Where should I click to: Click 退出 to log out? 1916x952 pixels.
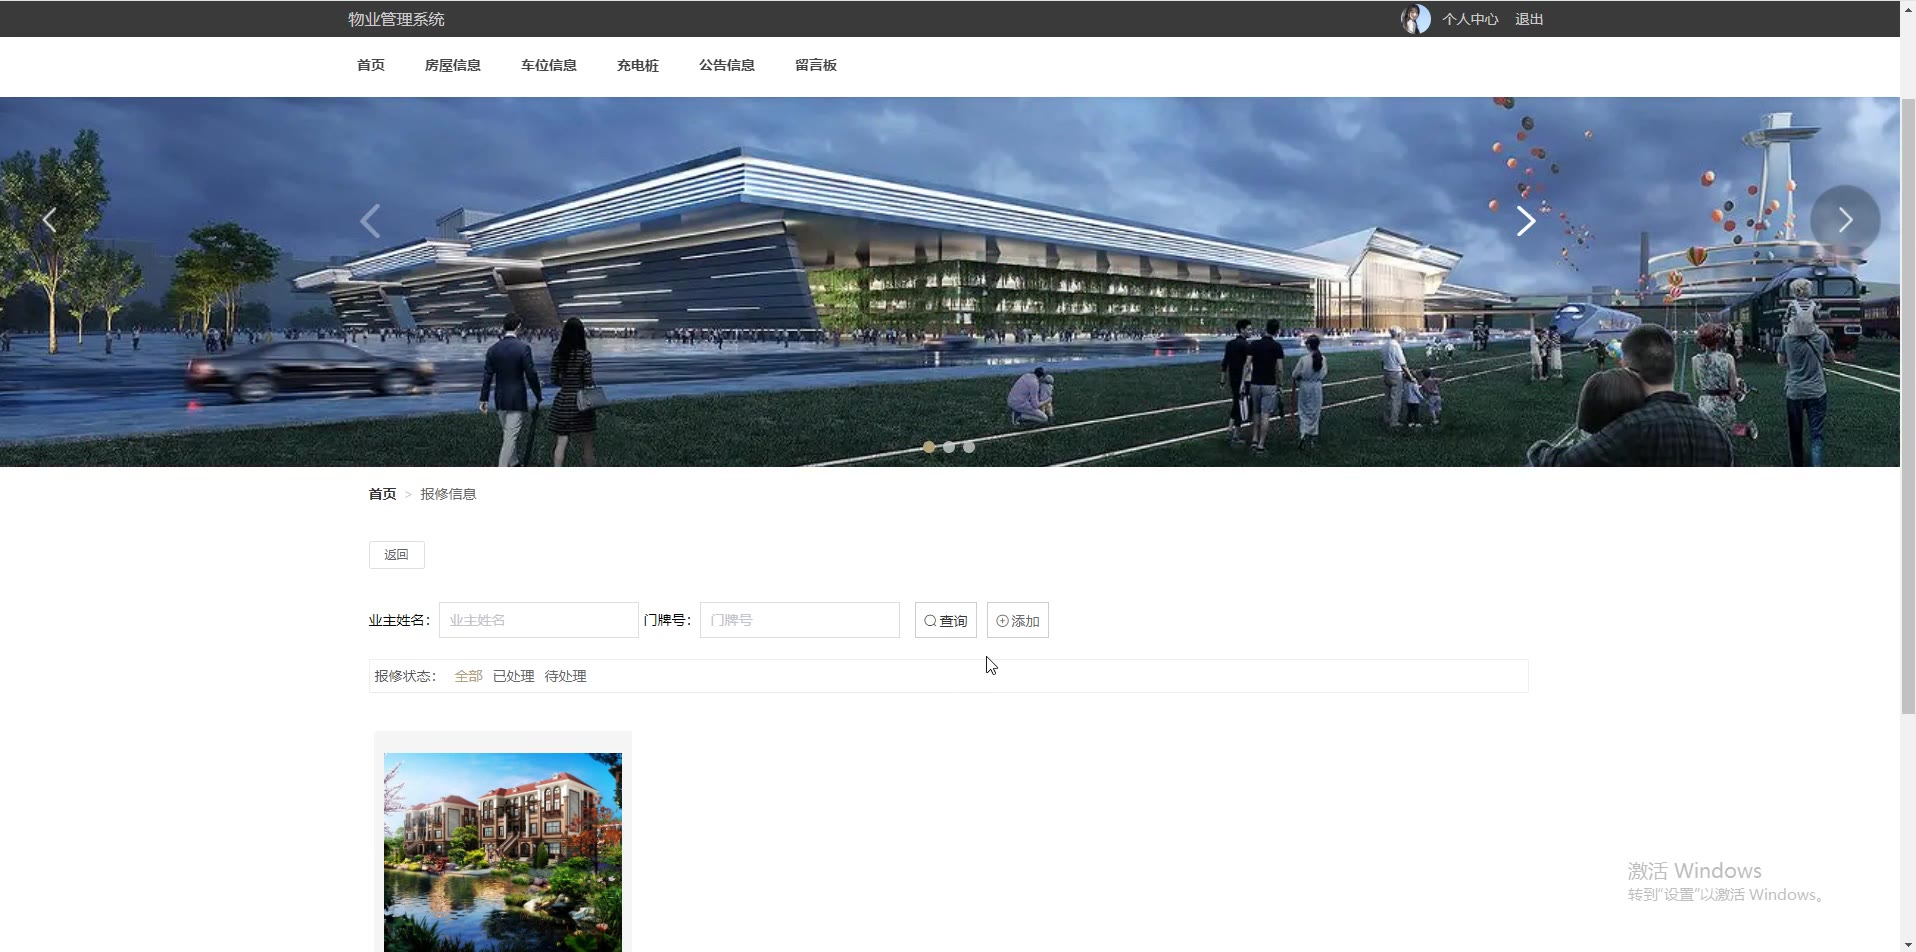click(1529, 19)
